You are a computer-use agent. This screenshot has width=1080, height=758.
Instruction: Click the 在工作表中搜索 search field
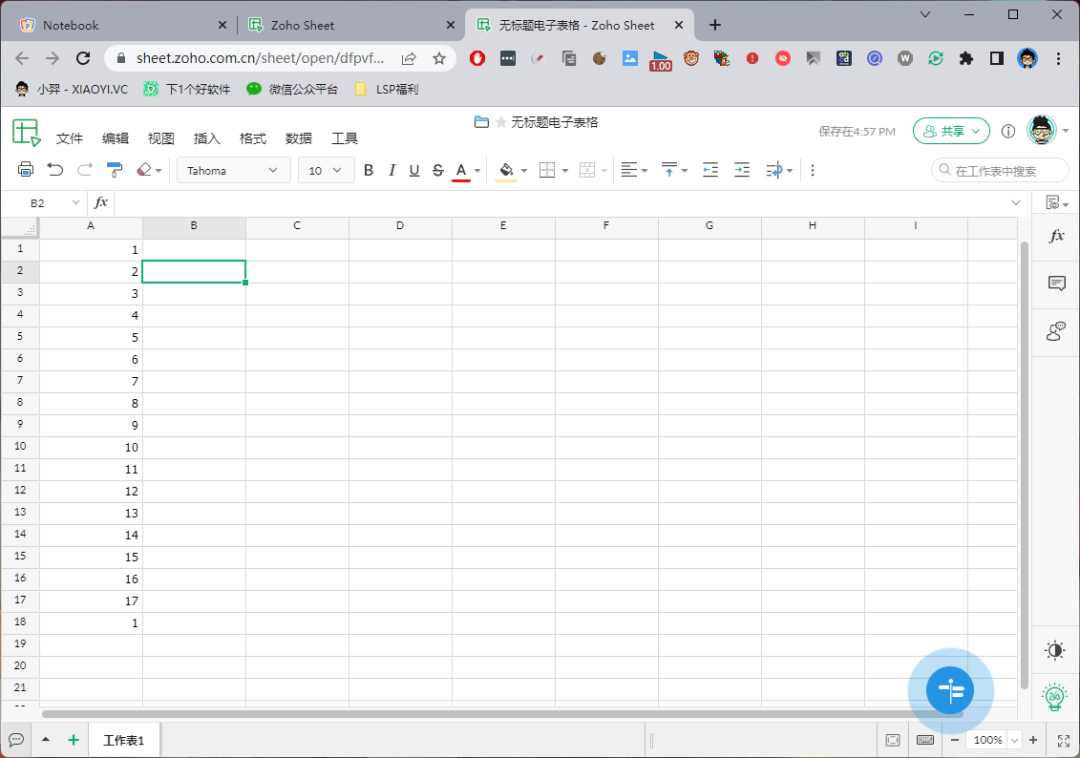[999, 170]
